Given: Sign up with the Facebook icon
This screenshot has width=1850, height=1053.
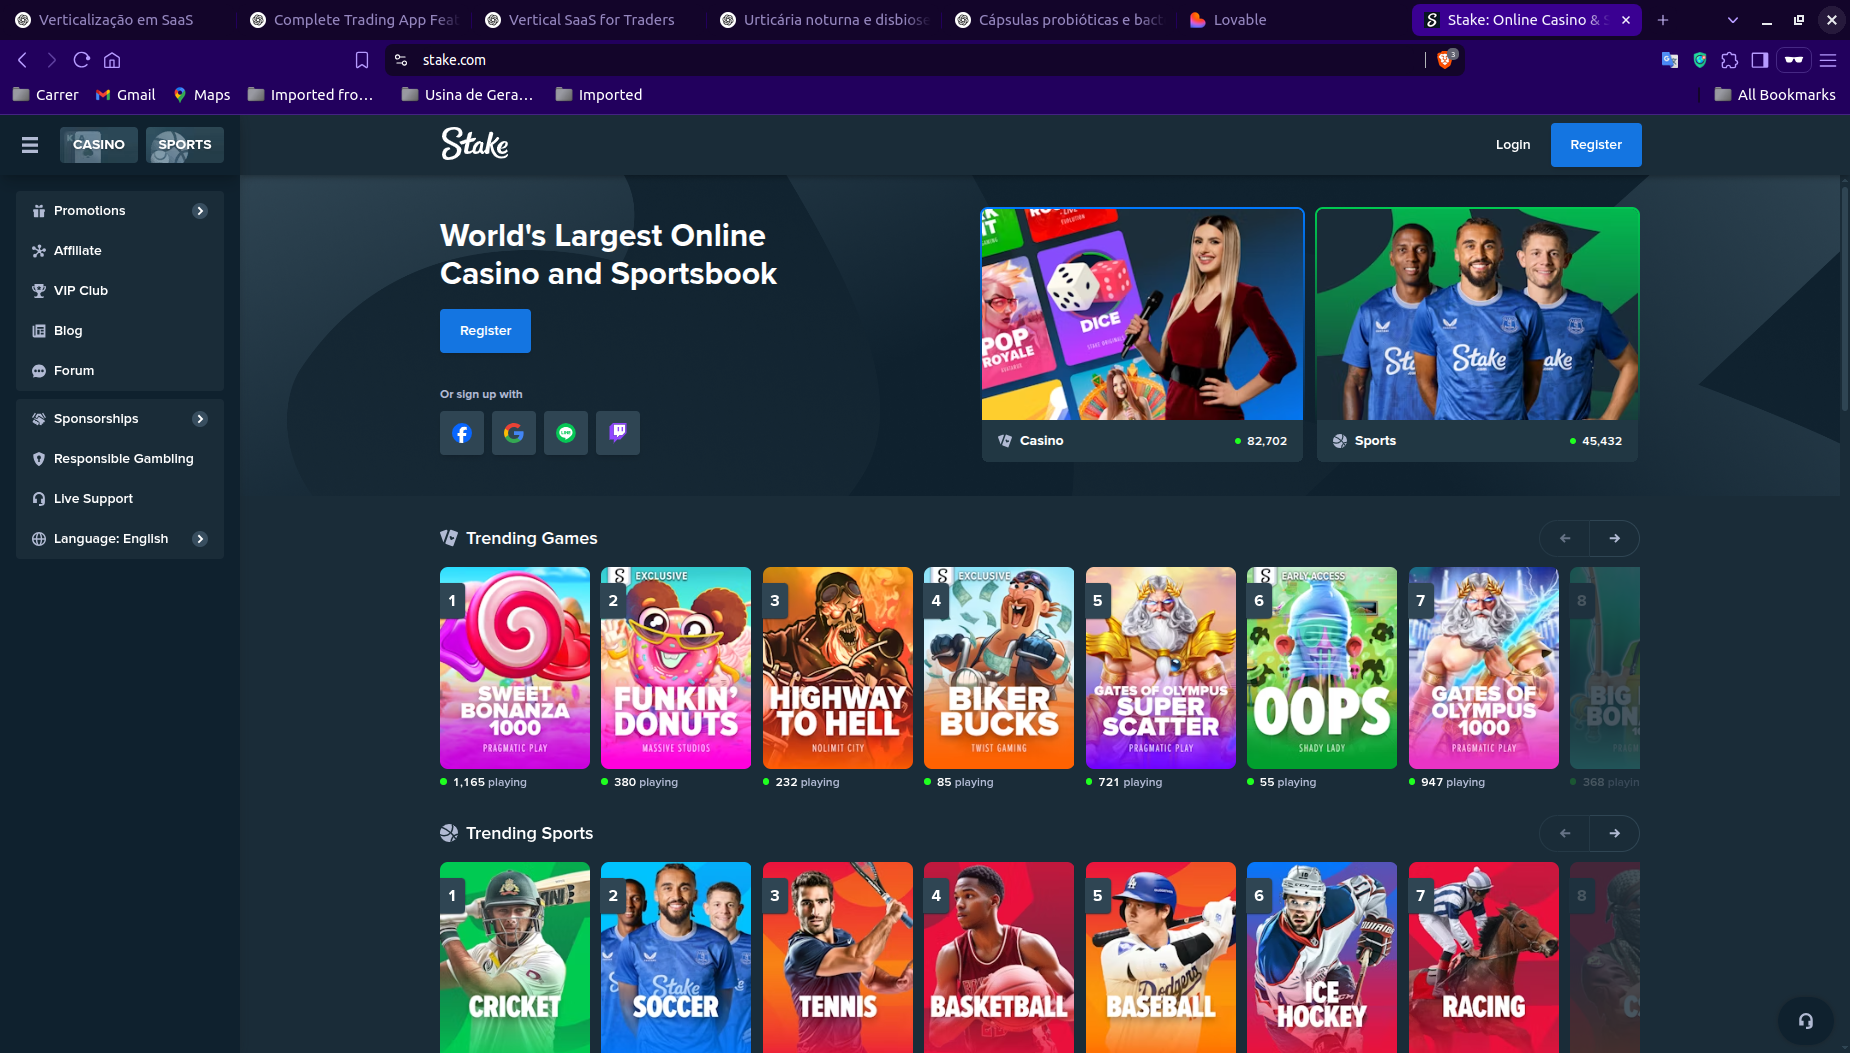Looking at the screenshot, I should tap(462, 433).
